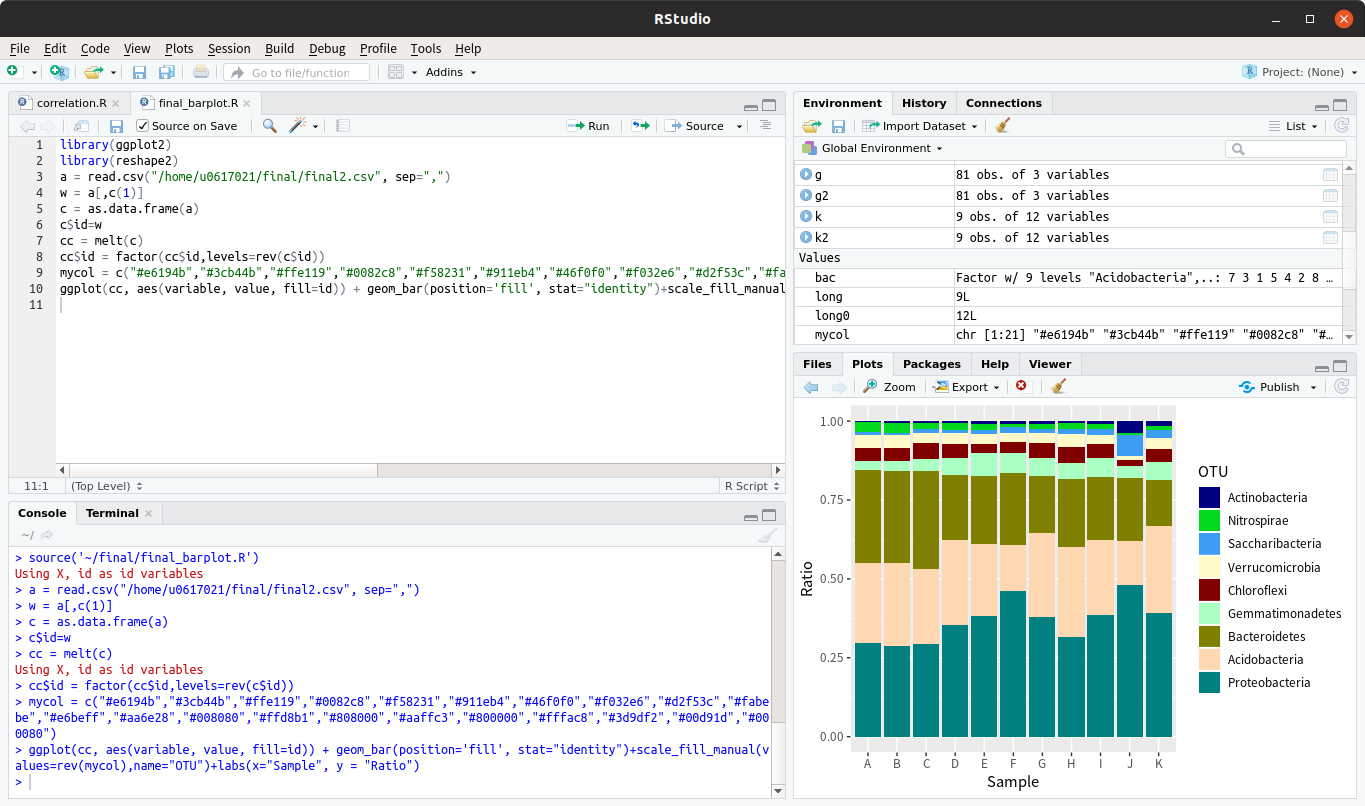Click the find/replace magnifier icon in editor
Viewport: 1365px width, 806px height.
tap(269, 126)
